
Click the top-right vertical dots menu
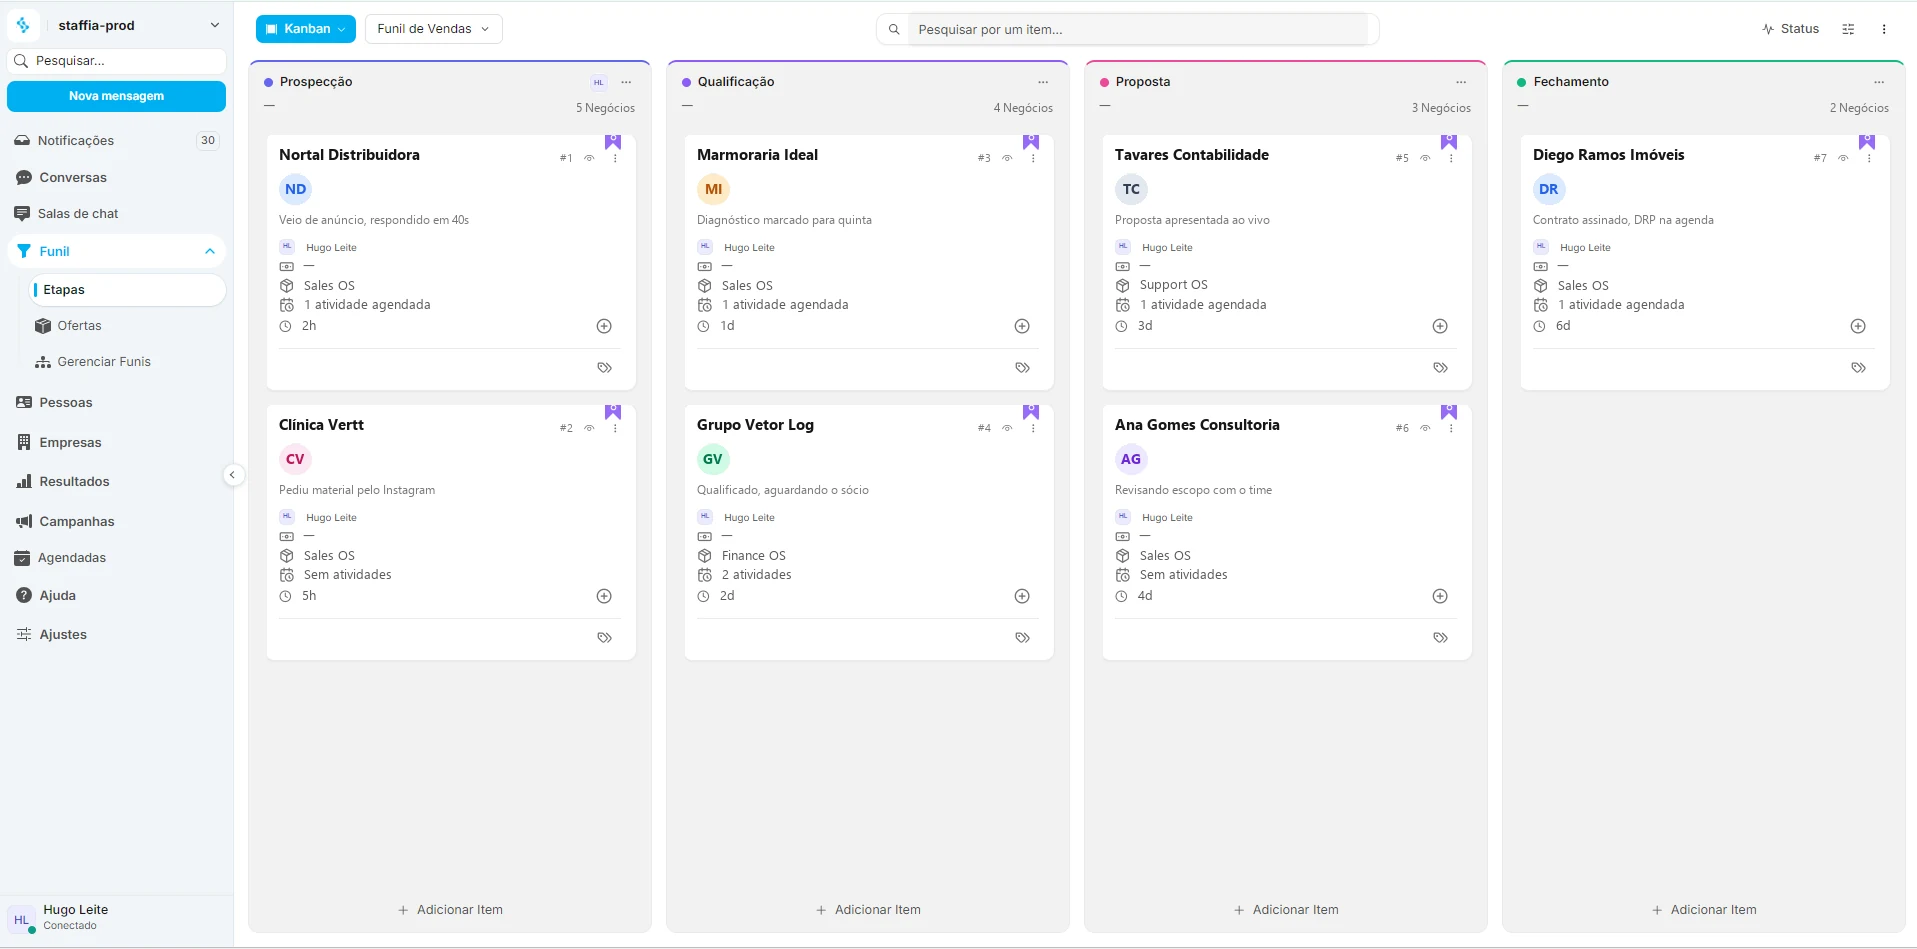click(x=1884, y=29)
